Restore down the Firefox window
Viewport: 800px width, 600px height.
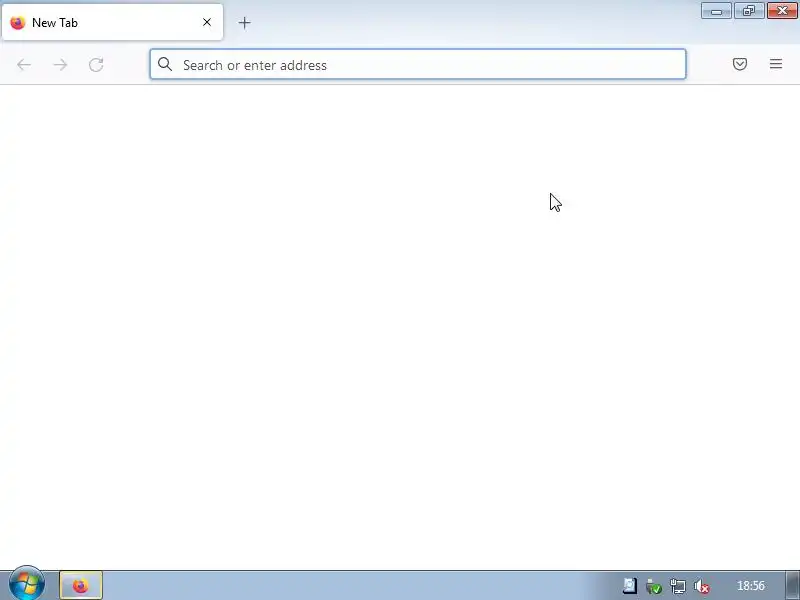748,11
